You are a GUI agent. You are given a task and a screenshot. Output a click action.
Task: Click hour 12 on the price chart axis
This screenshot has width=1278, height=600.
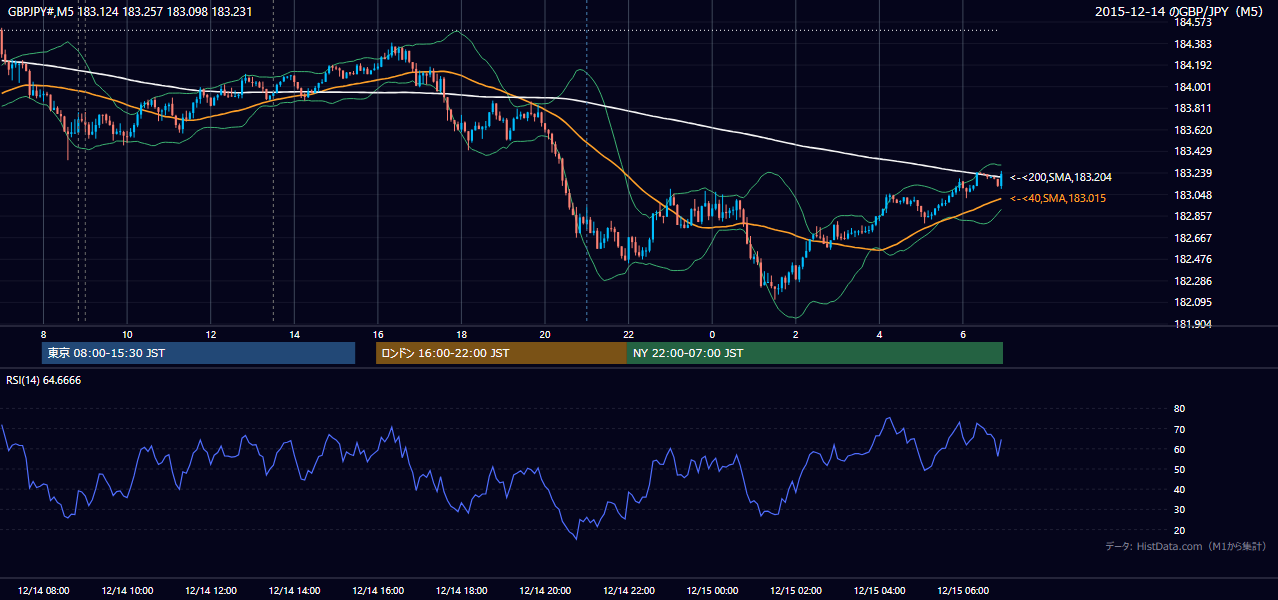pos(211,334)
